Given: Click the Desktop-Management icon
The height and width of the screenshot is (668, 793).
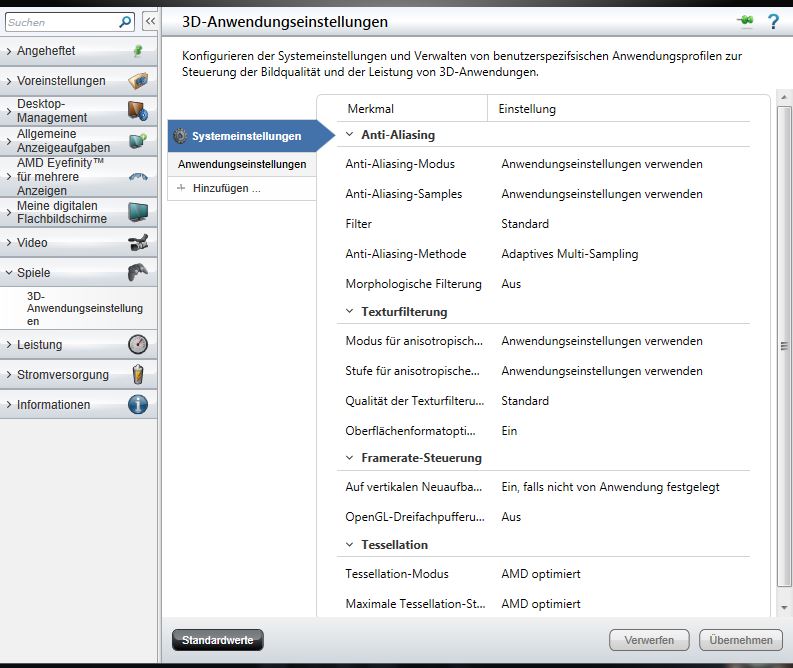Looking at the screenshot, I should [x=138, y=110].
